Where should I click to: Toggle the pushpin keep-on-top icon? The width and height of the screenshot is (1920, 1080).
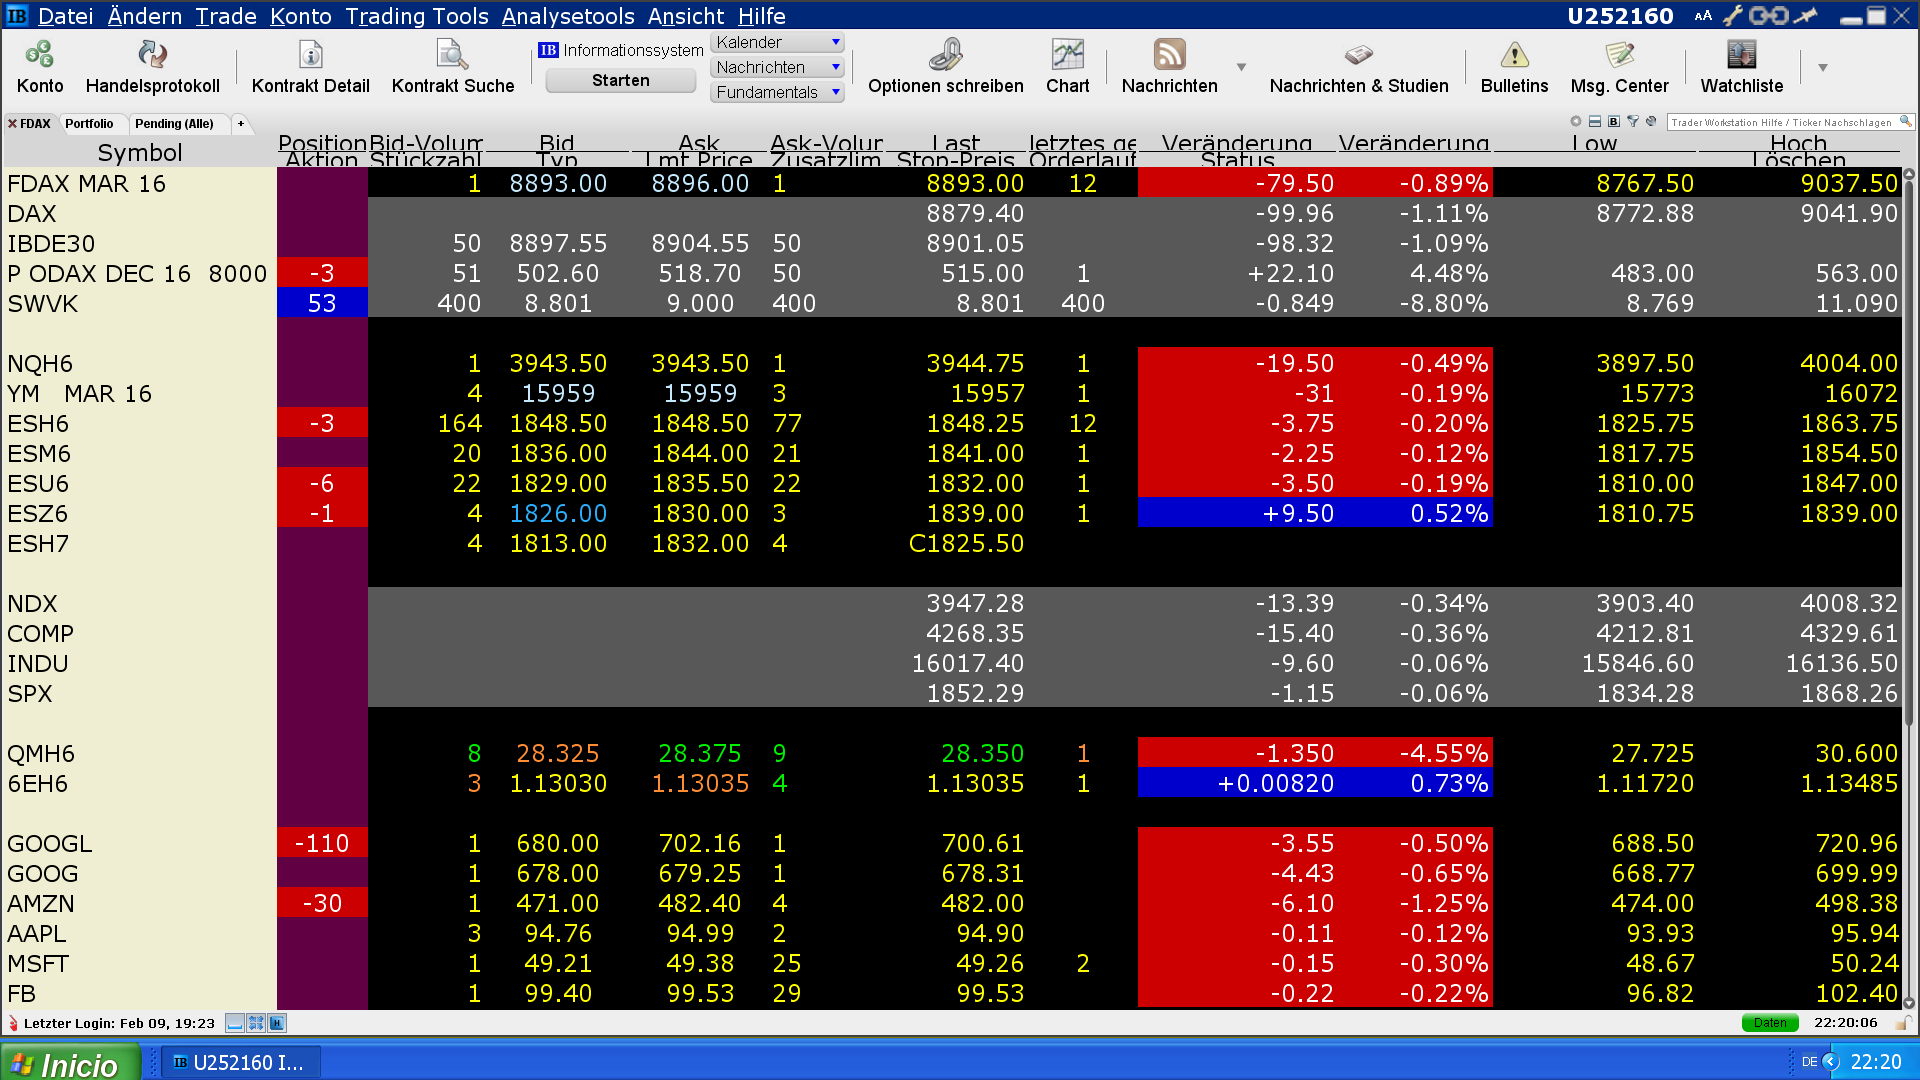pyautogui.click(x=1806, y=16)
